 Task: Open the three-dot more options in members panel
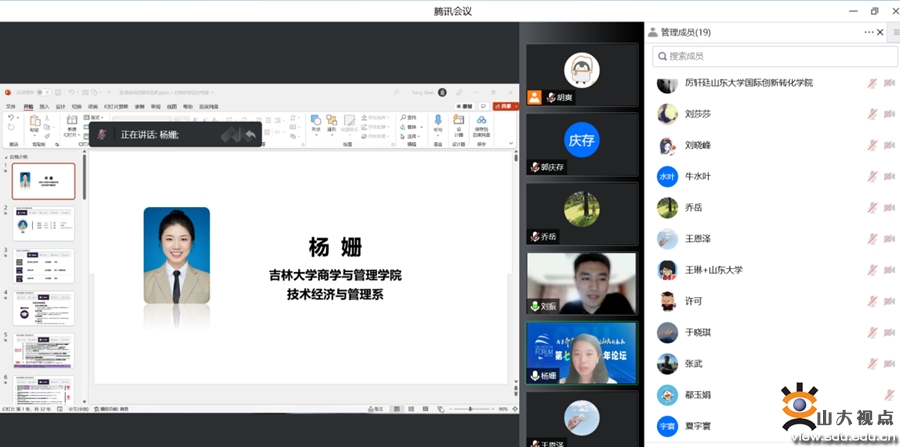tap(869, 33)
